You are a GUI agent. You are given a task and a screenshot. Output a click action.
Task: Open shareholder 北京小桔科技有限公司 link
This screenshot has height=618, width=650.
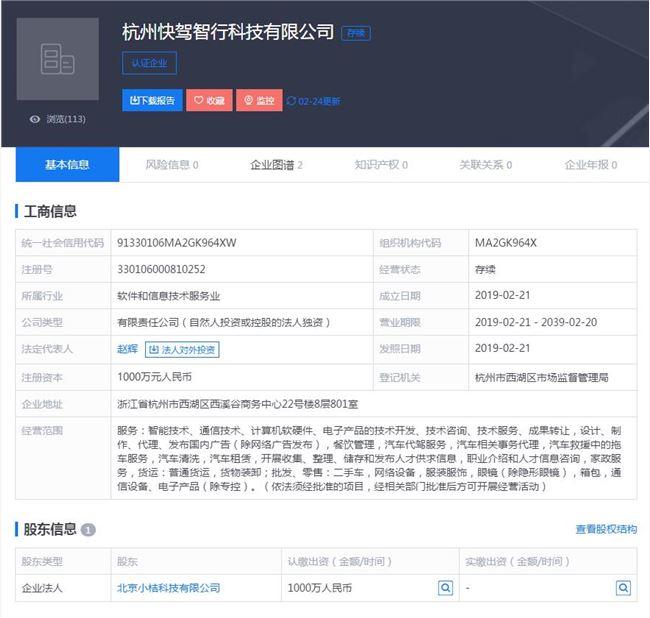[x=168, y=588]
